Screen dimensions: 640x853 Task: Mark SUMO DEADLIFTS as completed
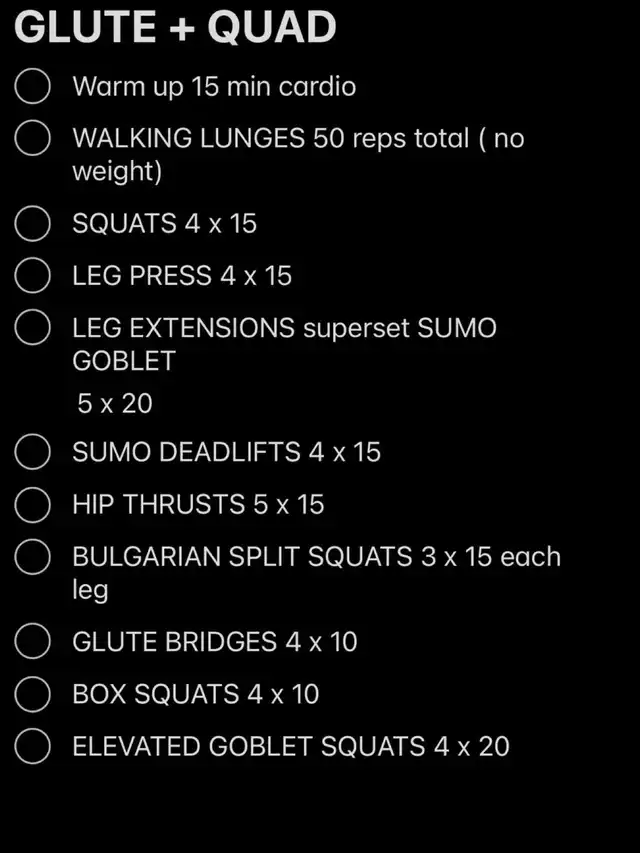(x=33, y=452)
